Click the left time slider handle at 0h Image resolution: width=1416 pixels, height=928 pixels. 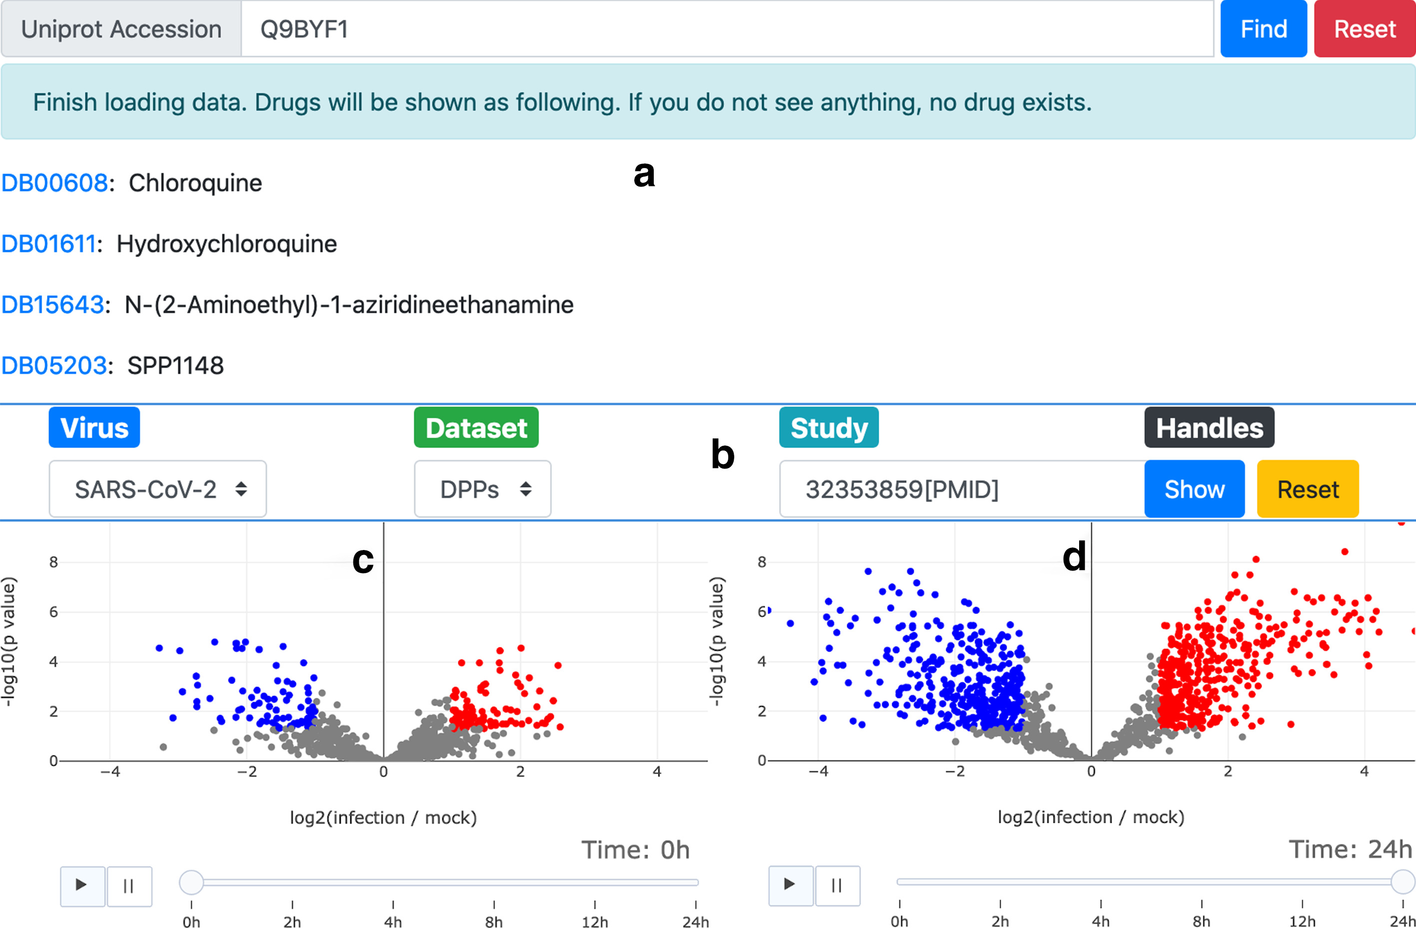191,882
